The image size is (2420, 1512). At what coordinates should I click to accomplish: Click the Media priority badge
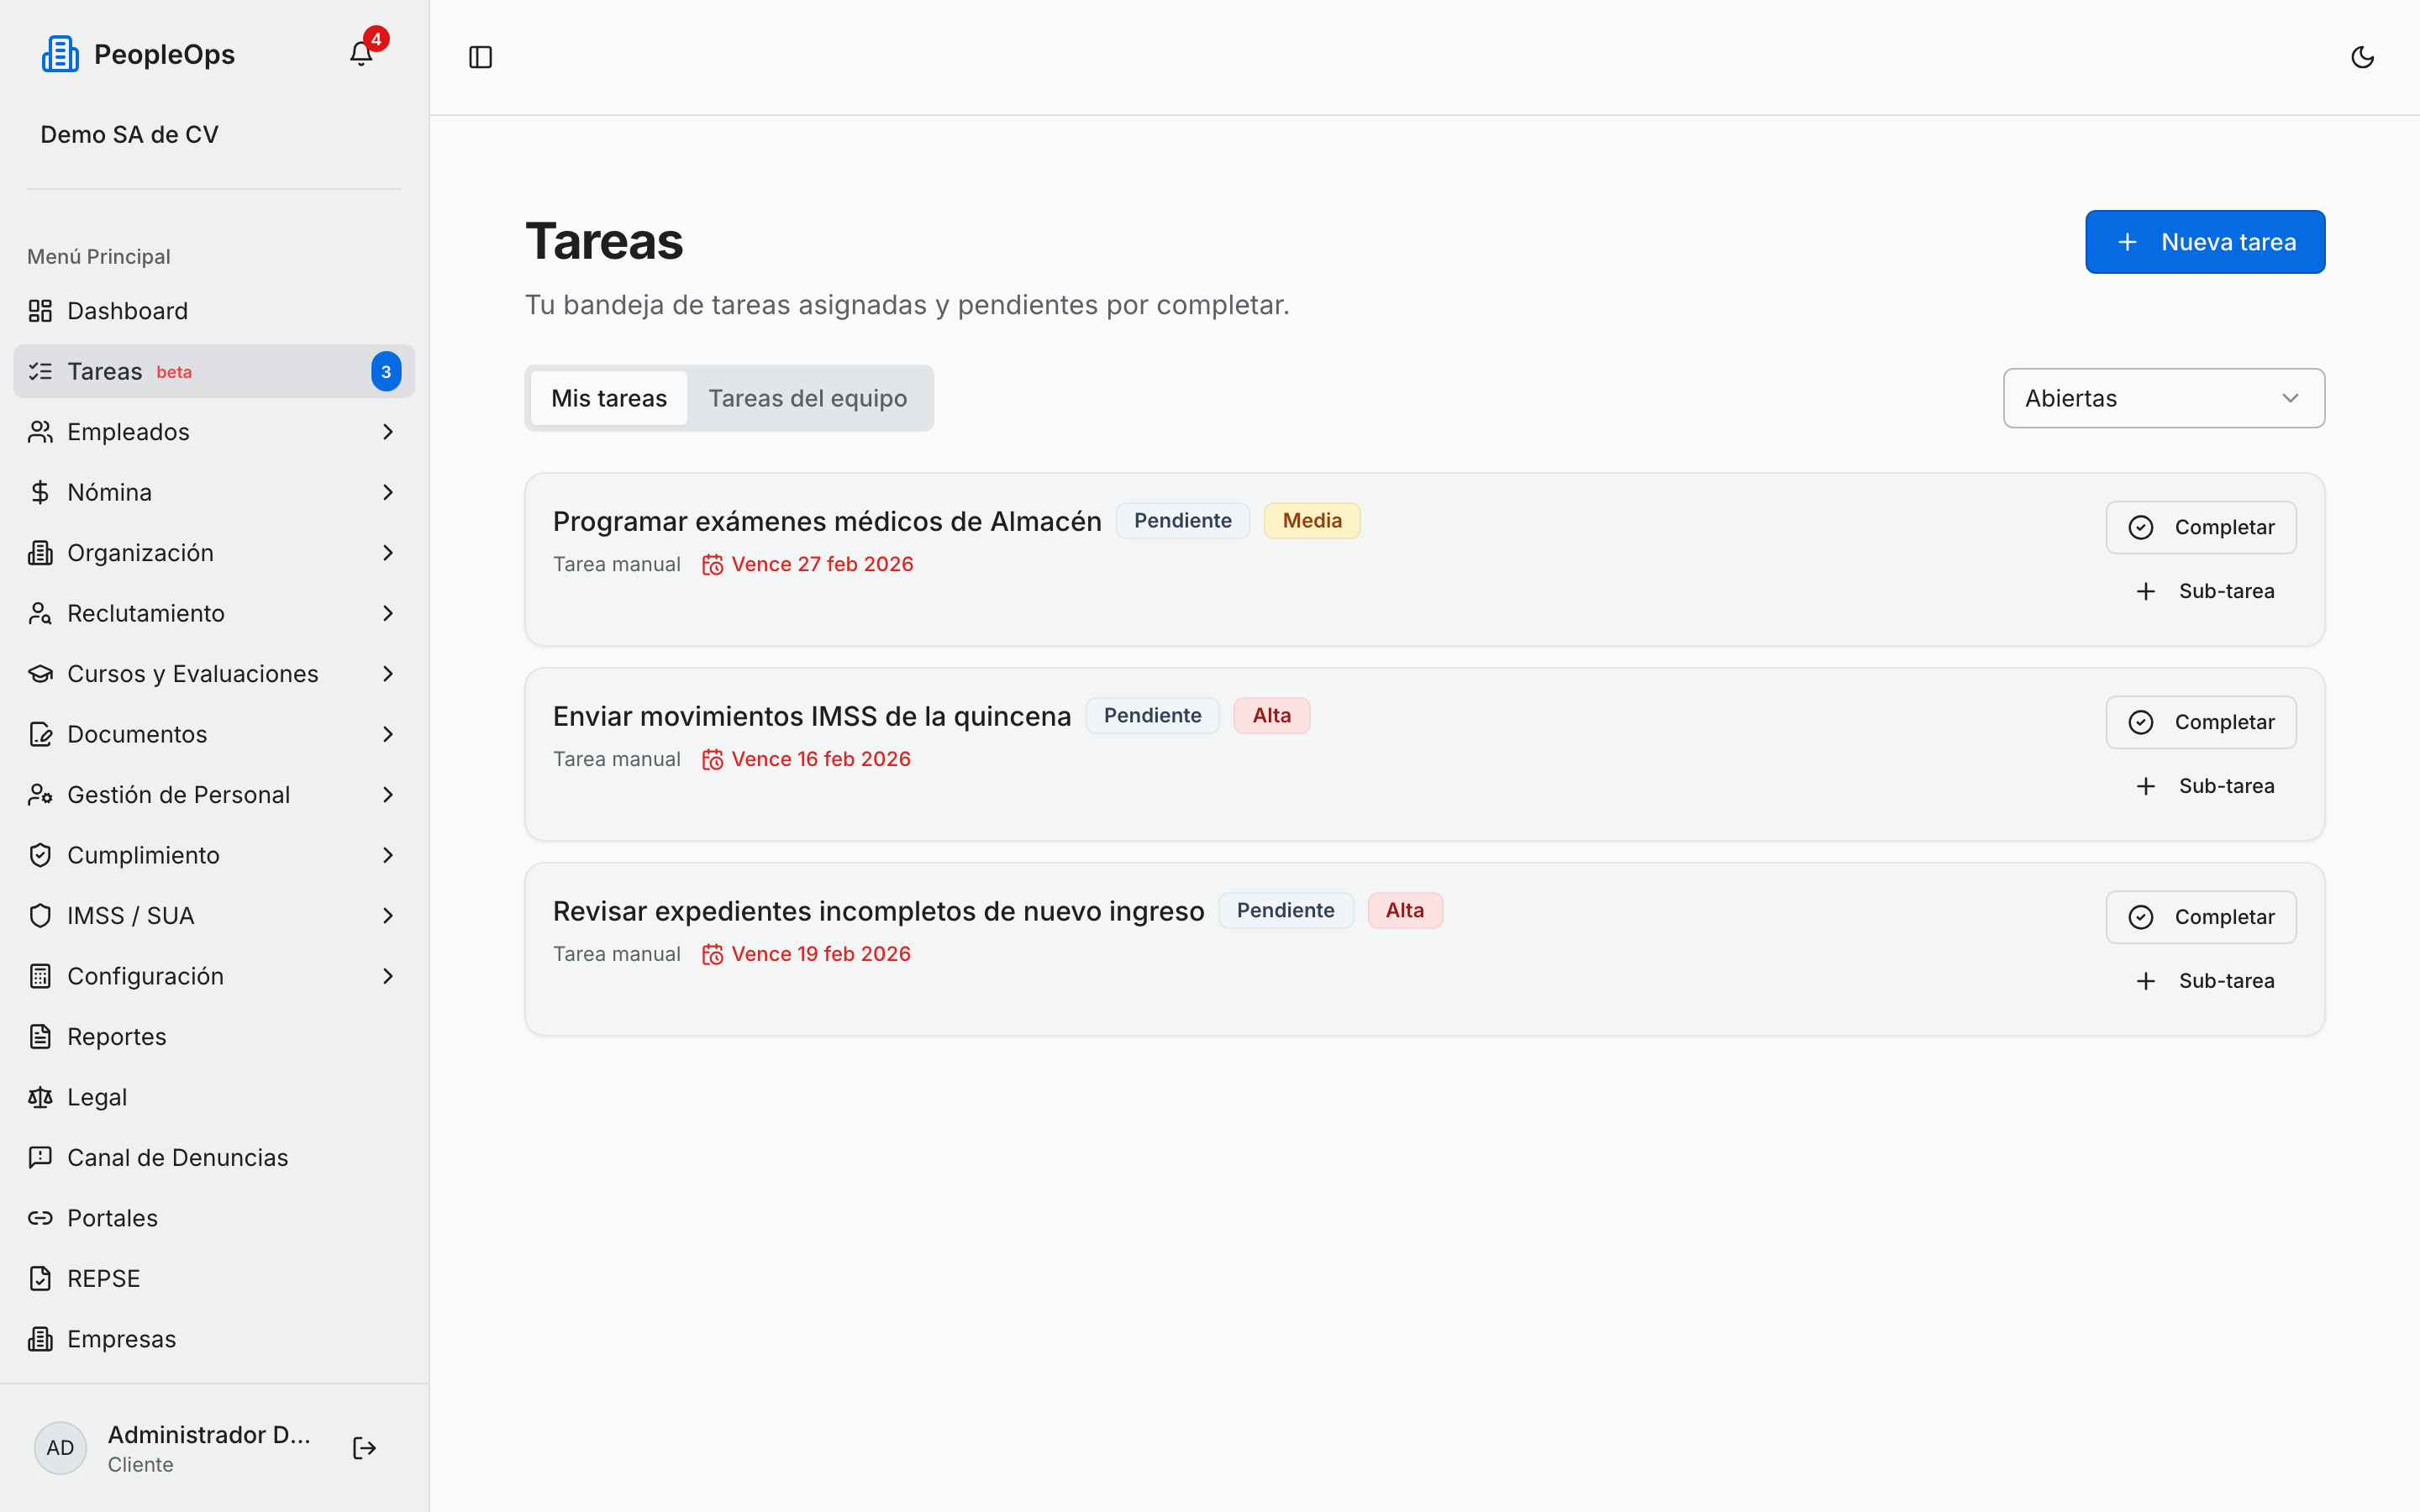click(1312, 521)
